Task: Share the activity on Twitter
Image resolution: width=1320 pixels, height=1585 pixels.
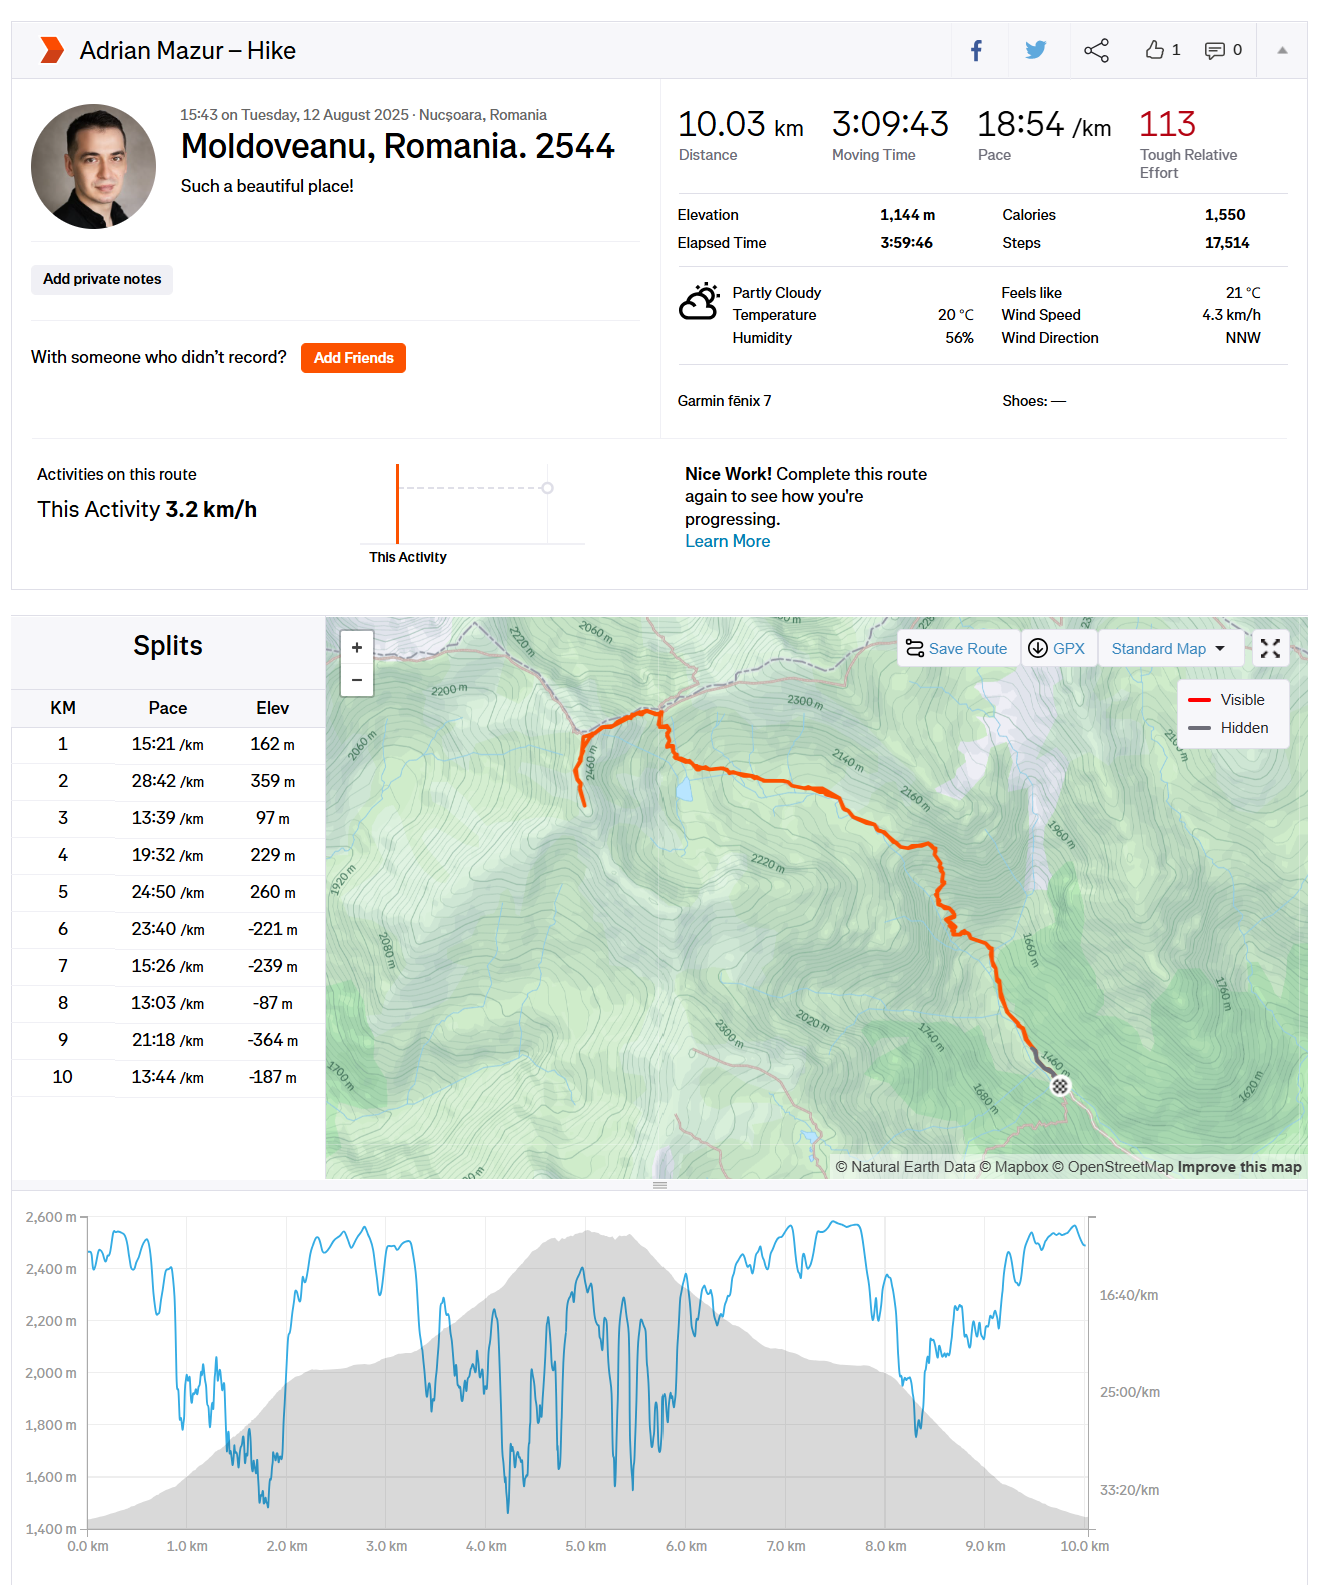Action: tap(1035, 50)
